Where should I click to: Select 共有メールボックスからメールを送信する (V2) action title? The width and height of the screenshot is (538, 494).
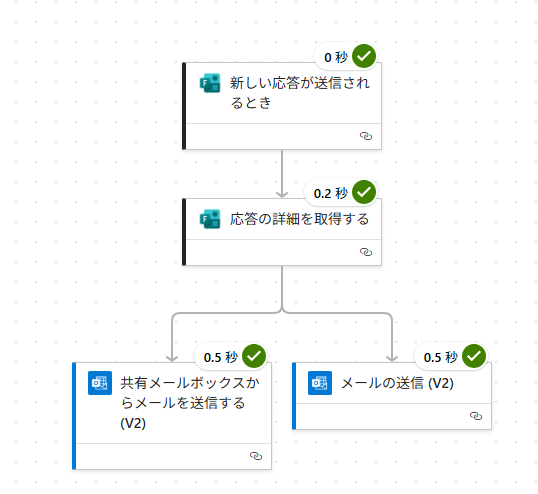point(190,403)
